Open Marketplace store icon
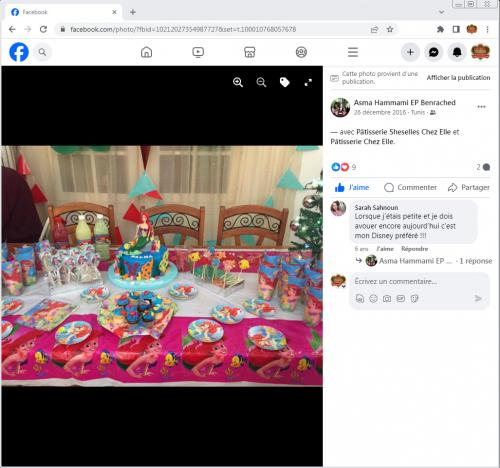Screen dimensions: 500x468 click(x=250, y=52)
